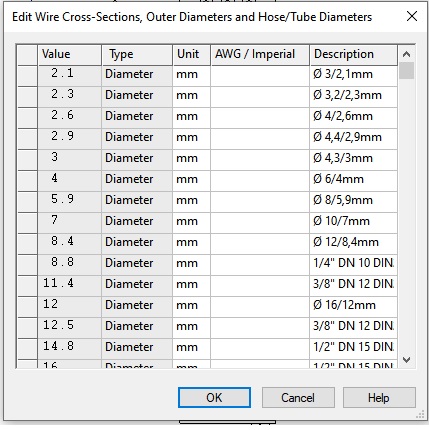The image size is (429, 430).
Task: Click the Type cell in the 12.5 row
Action: tap(137, 328)
